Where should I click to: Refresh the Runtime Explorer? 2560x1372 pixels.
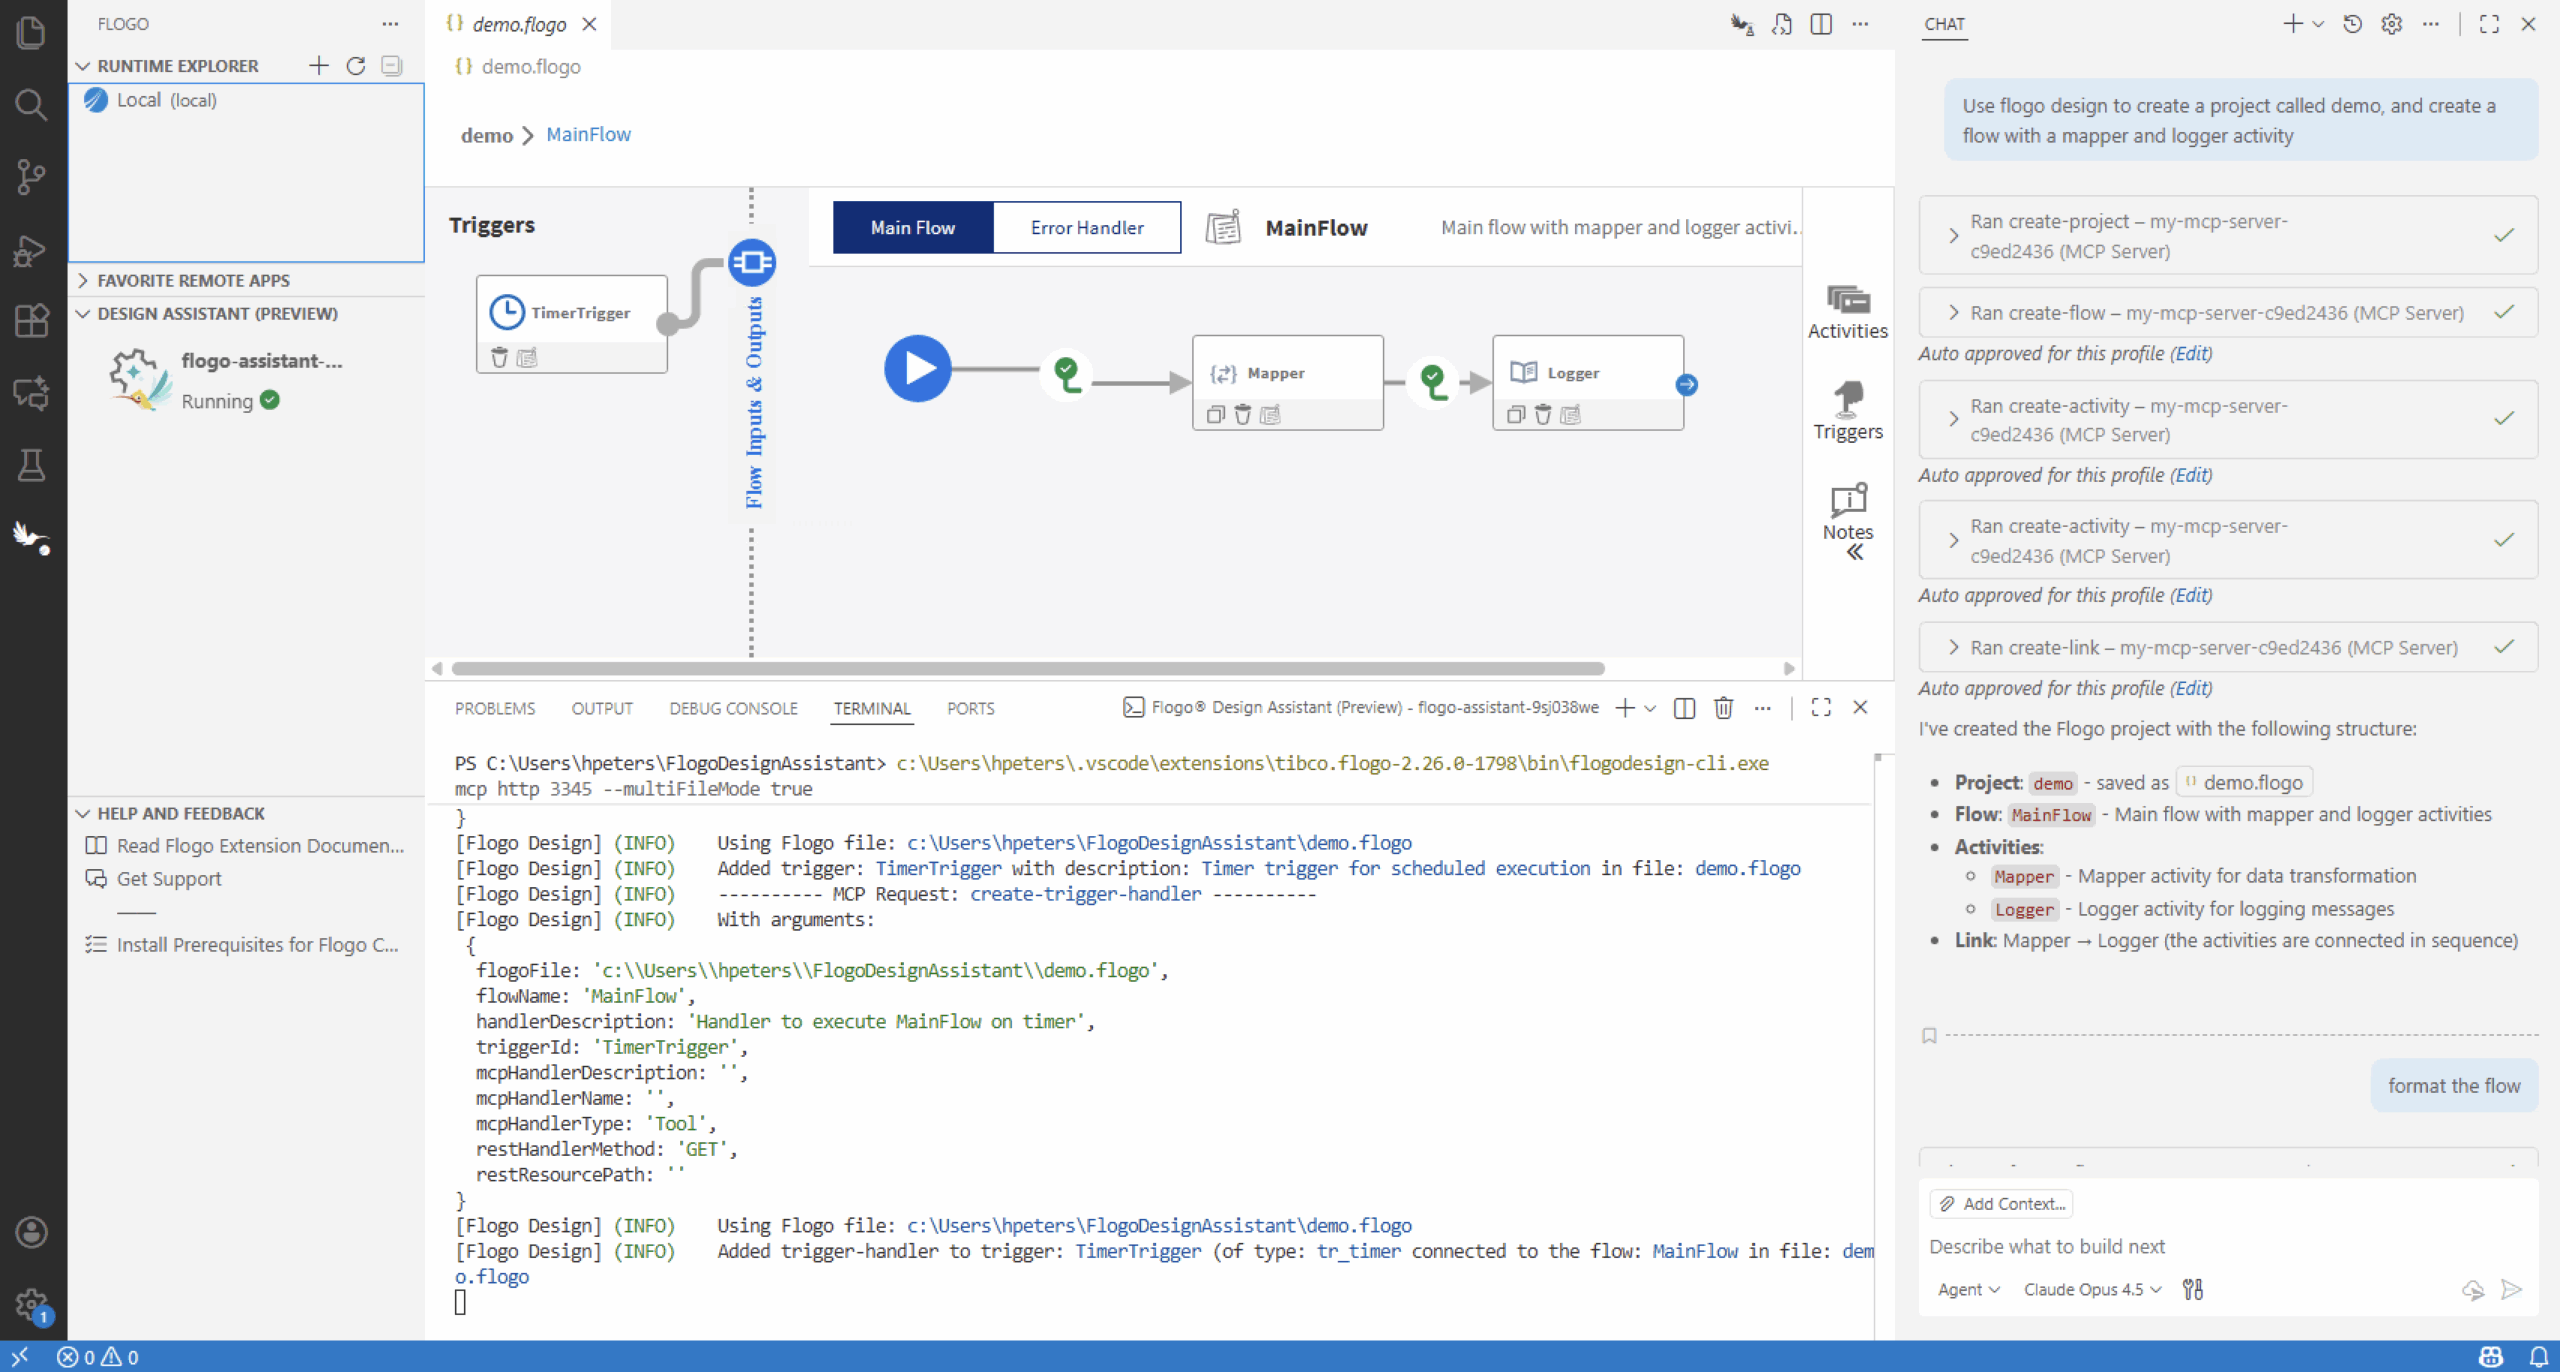coord(355,66)
